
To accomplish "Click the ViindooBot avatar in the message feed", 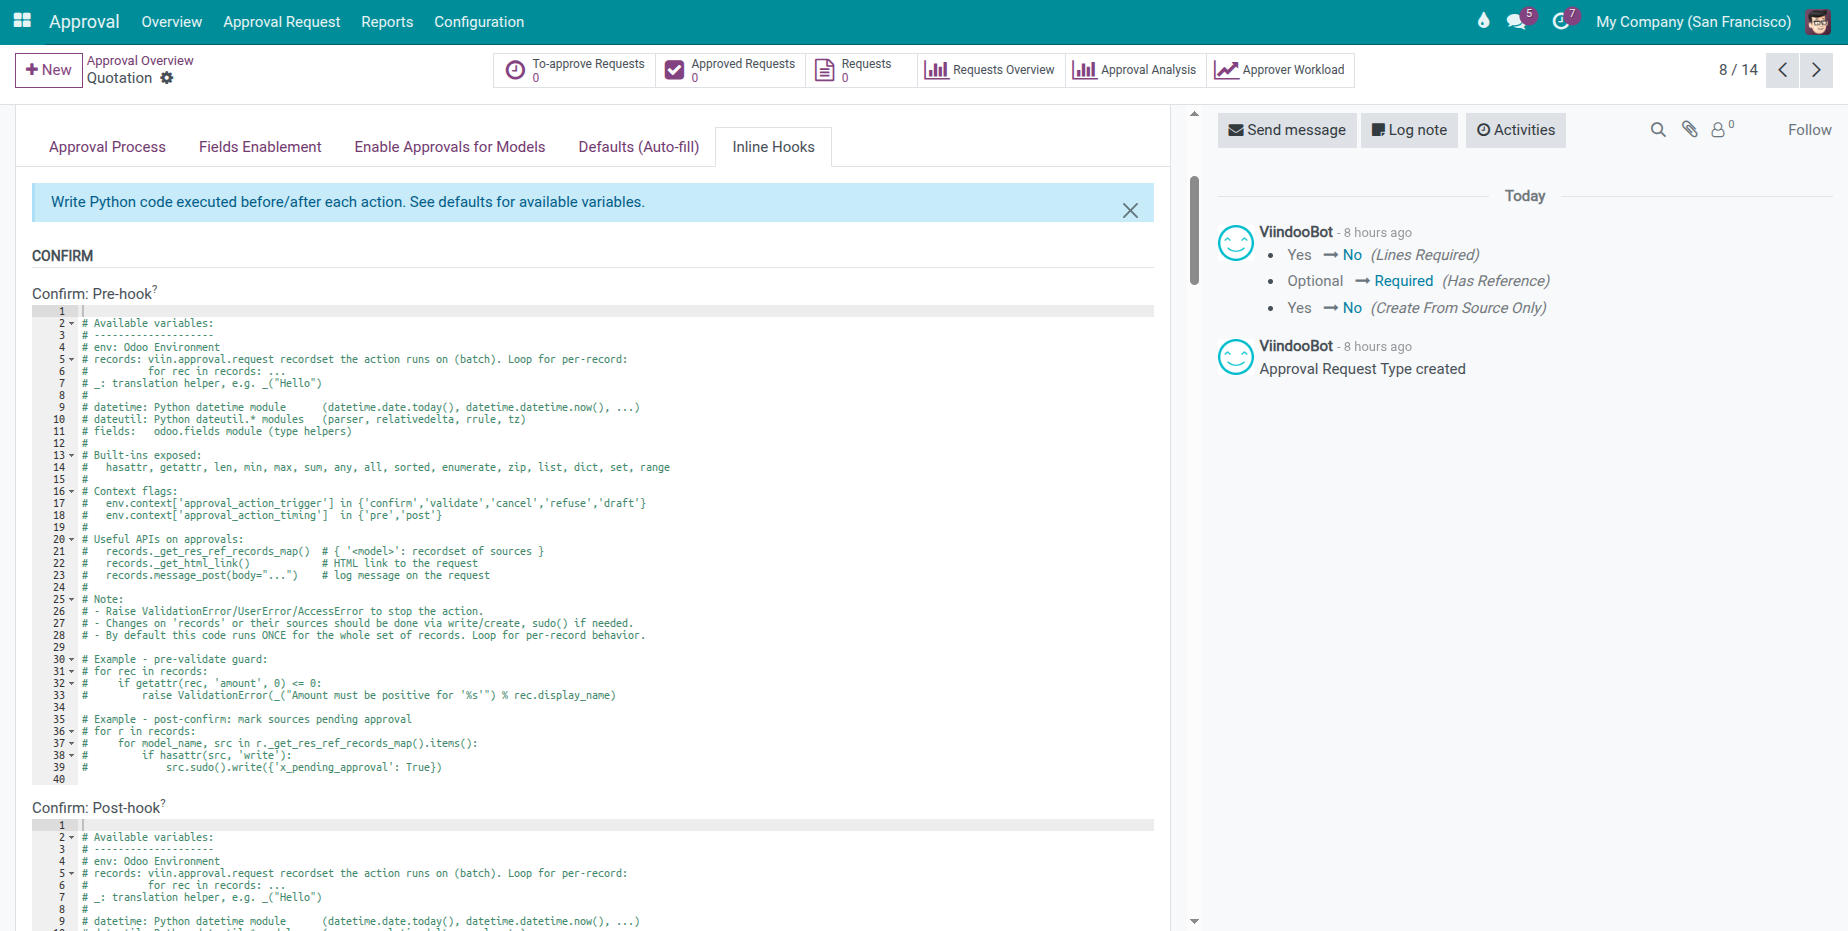I will click(1236, 243).
